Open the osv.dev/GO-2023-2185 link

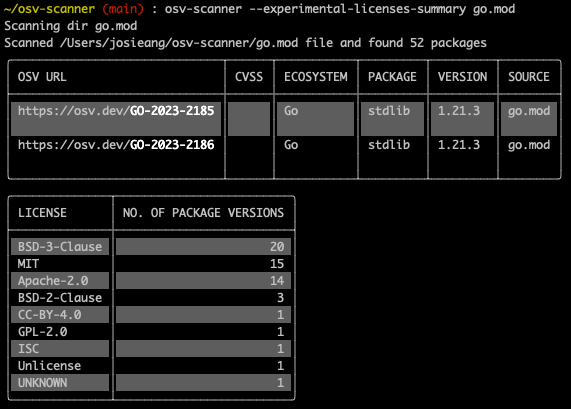tap(116, 111)
